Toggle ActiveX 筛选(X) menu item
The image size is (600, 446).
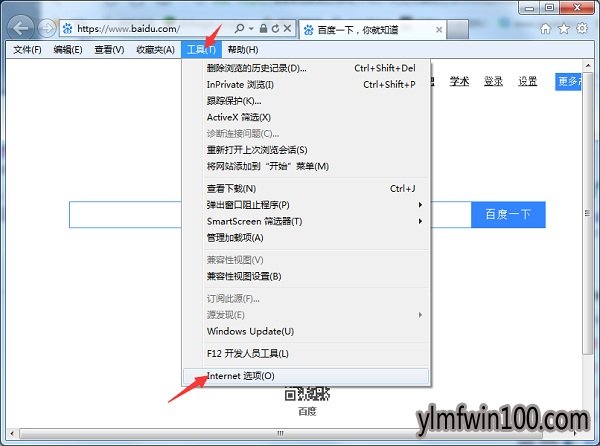coord(306,117)
